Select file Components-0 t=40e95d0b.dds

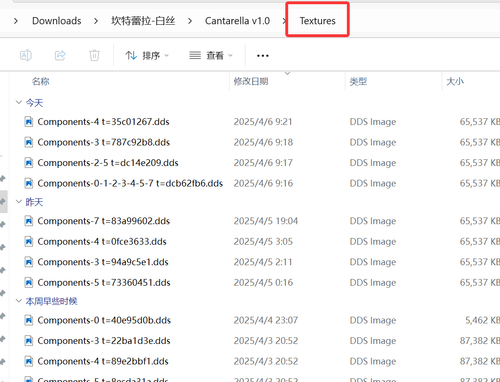point(104,320)
